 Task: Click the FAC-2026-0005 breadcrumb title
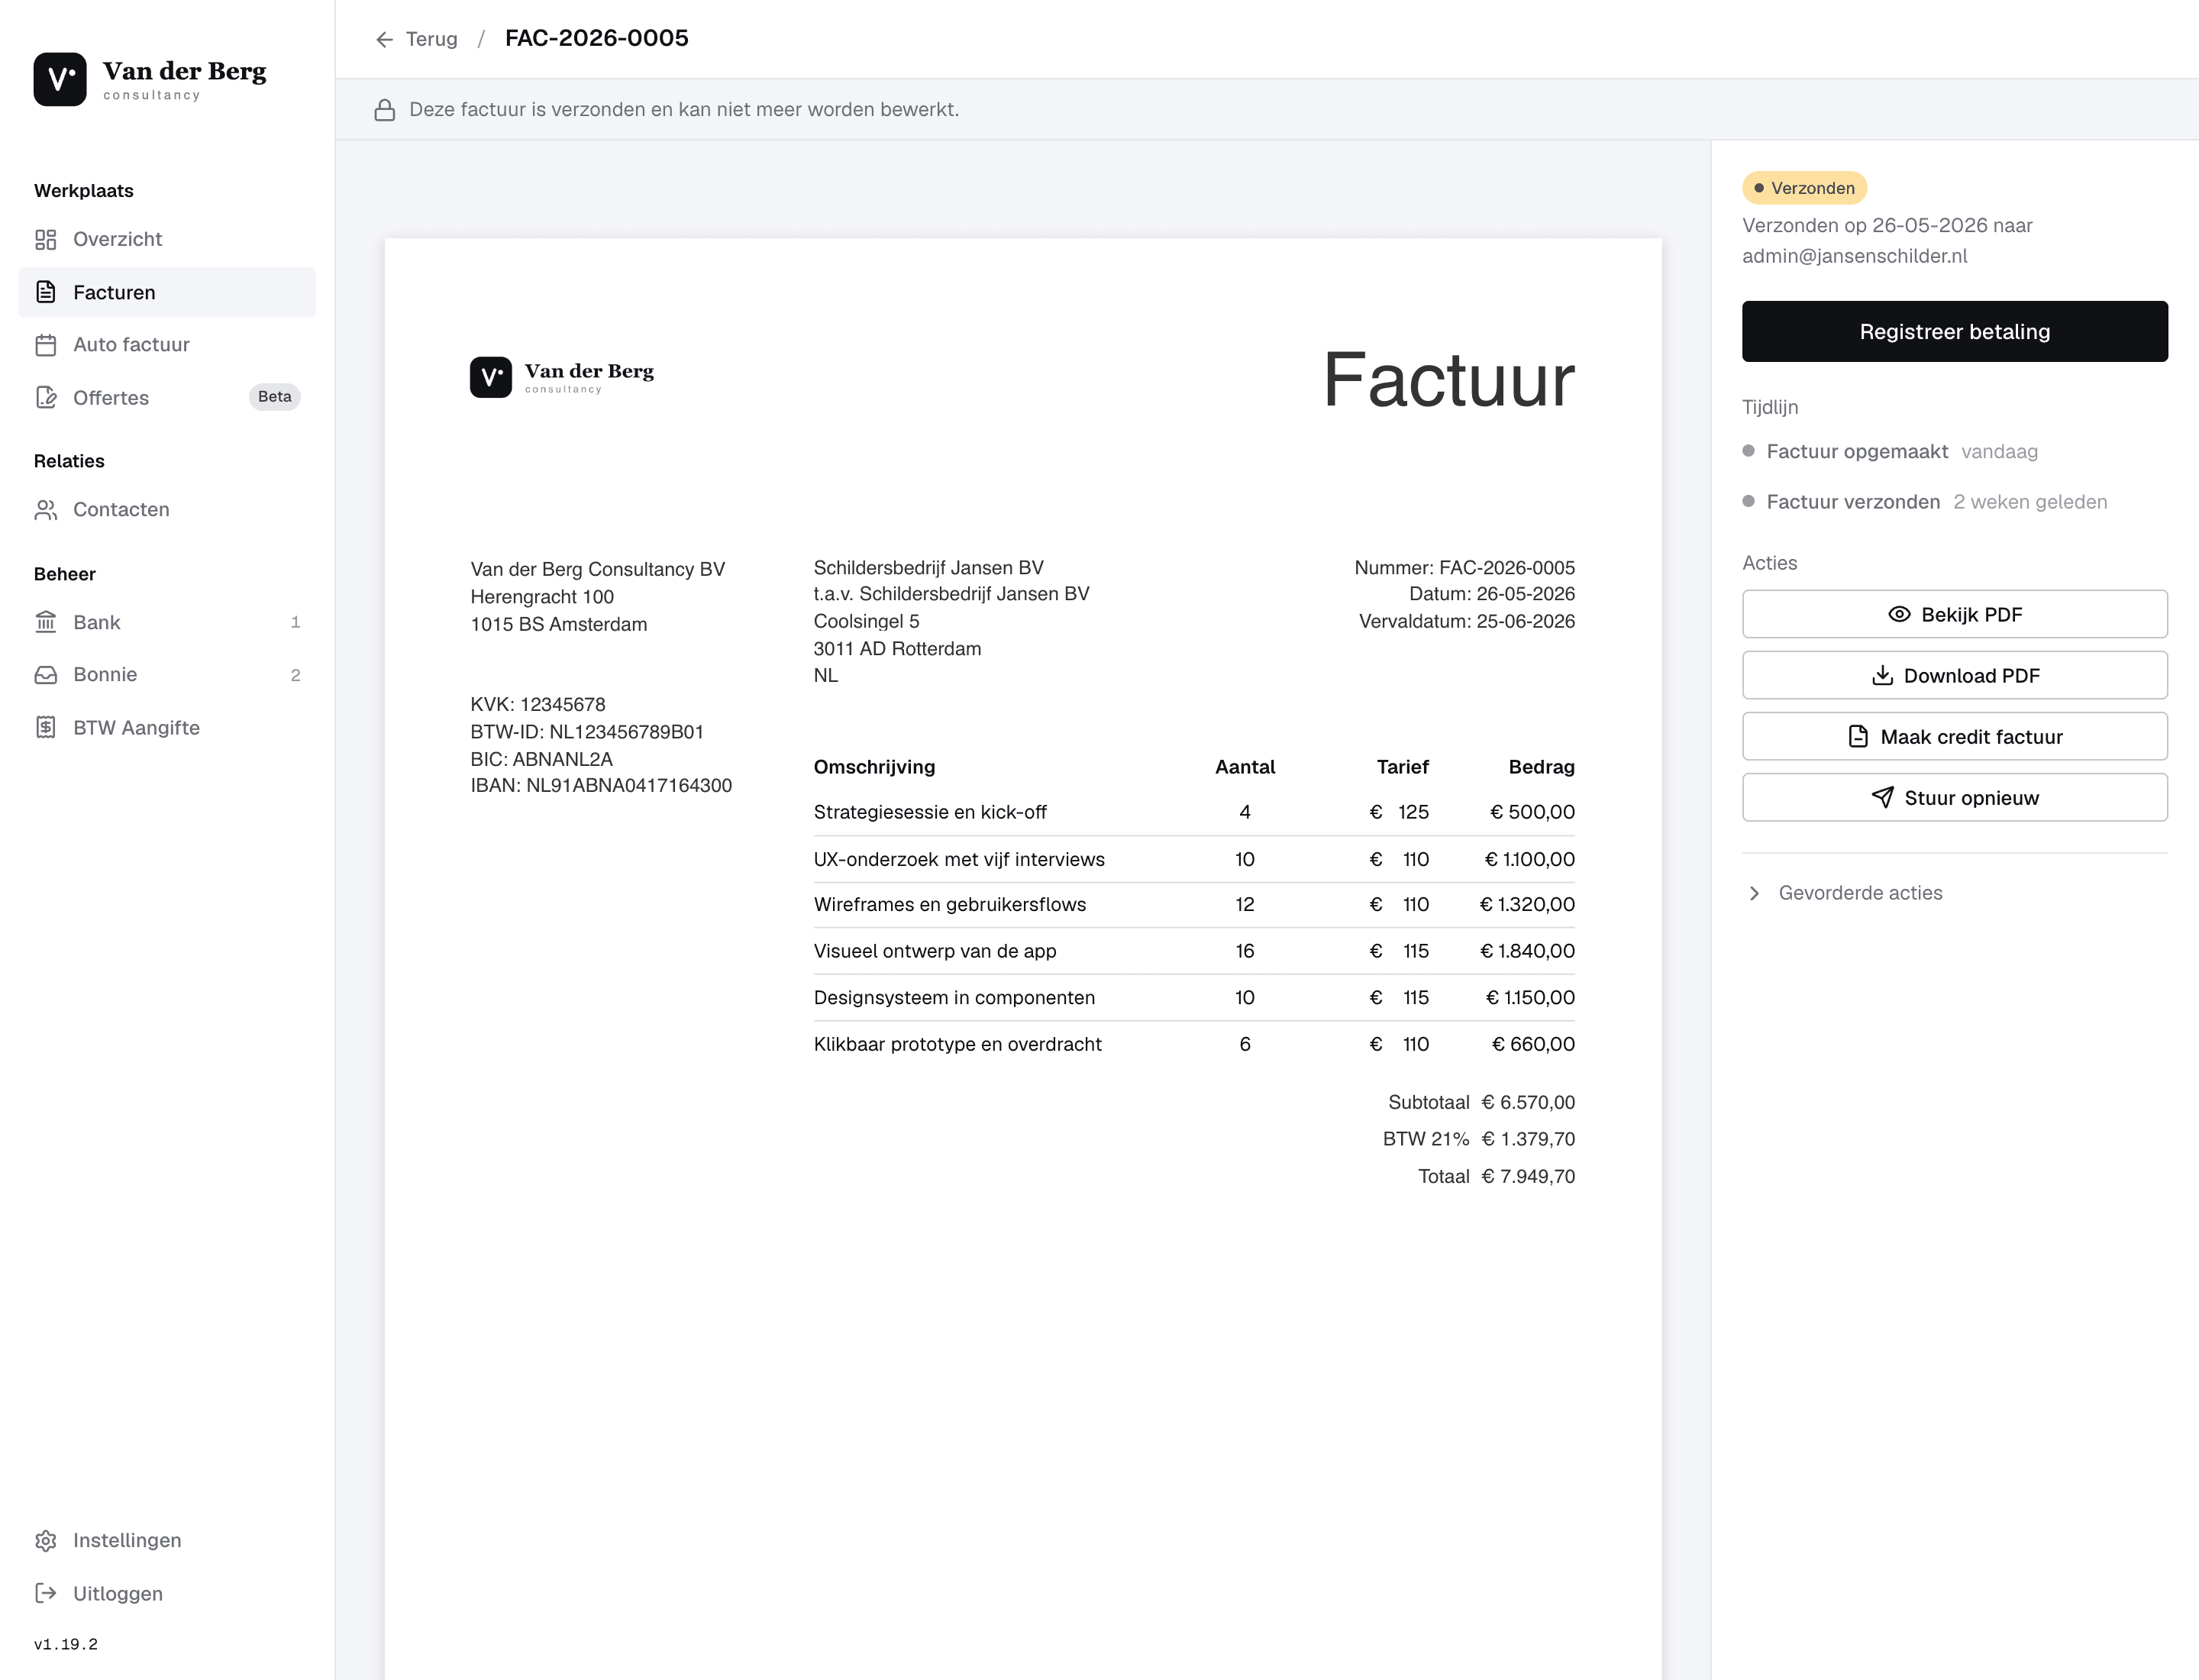(597, 38)
